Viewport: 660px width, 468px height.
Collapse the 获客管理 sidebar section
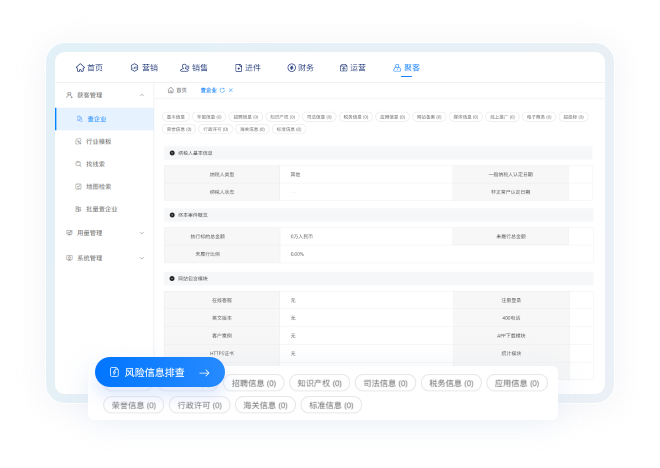click(142, 95)
